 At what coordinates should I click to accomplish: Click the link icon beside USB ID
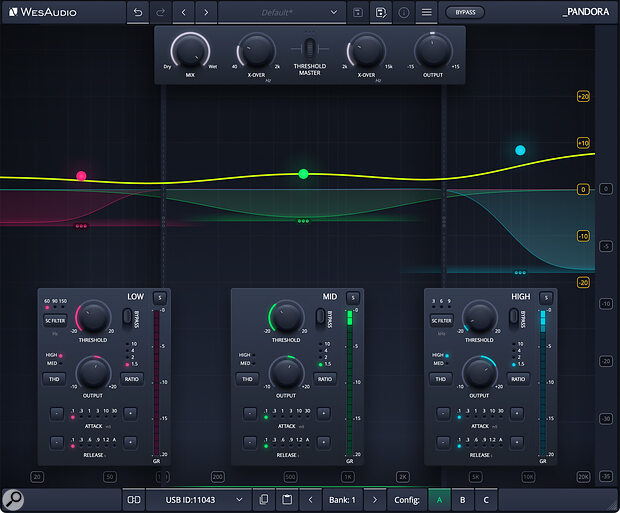click(134, 500)
